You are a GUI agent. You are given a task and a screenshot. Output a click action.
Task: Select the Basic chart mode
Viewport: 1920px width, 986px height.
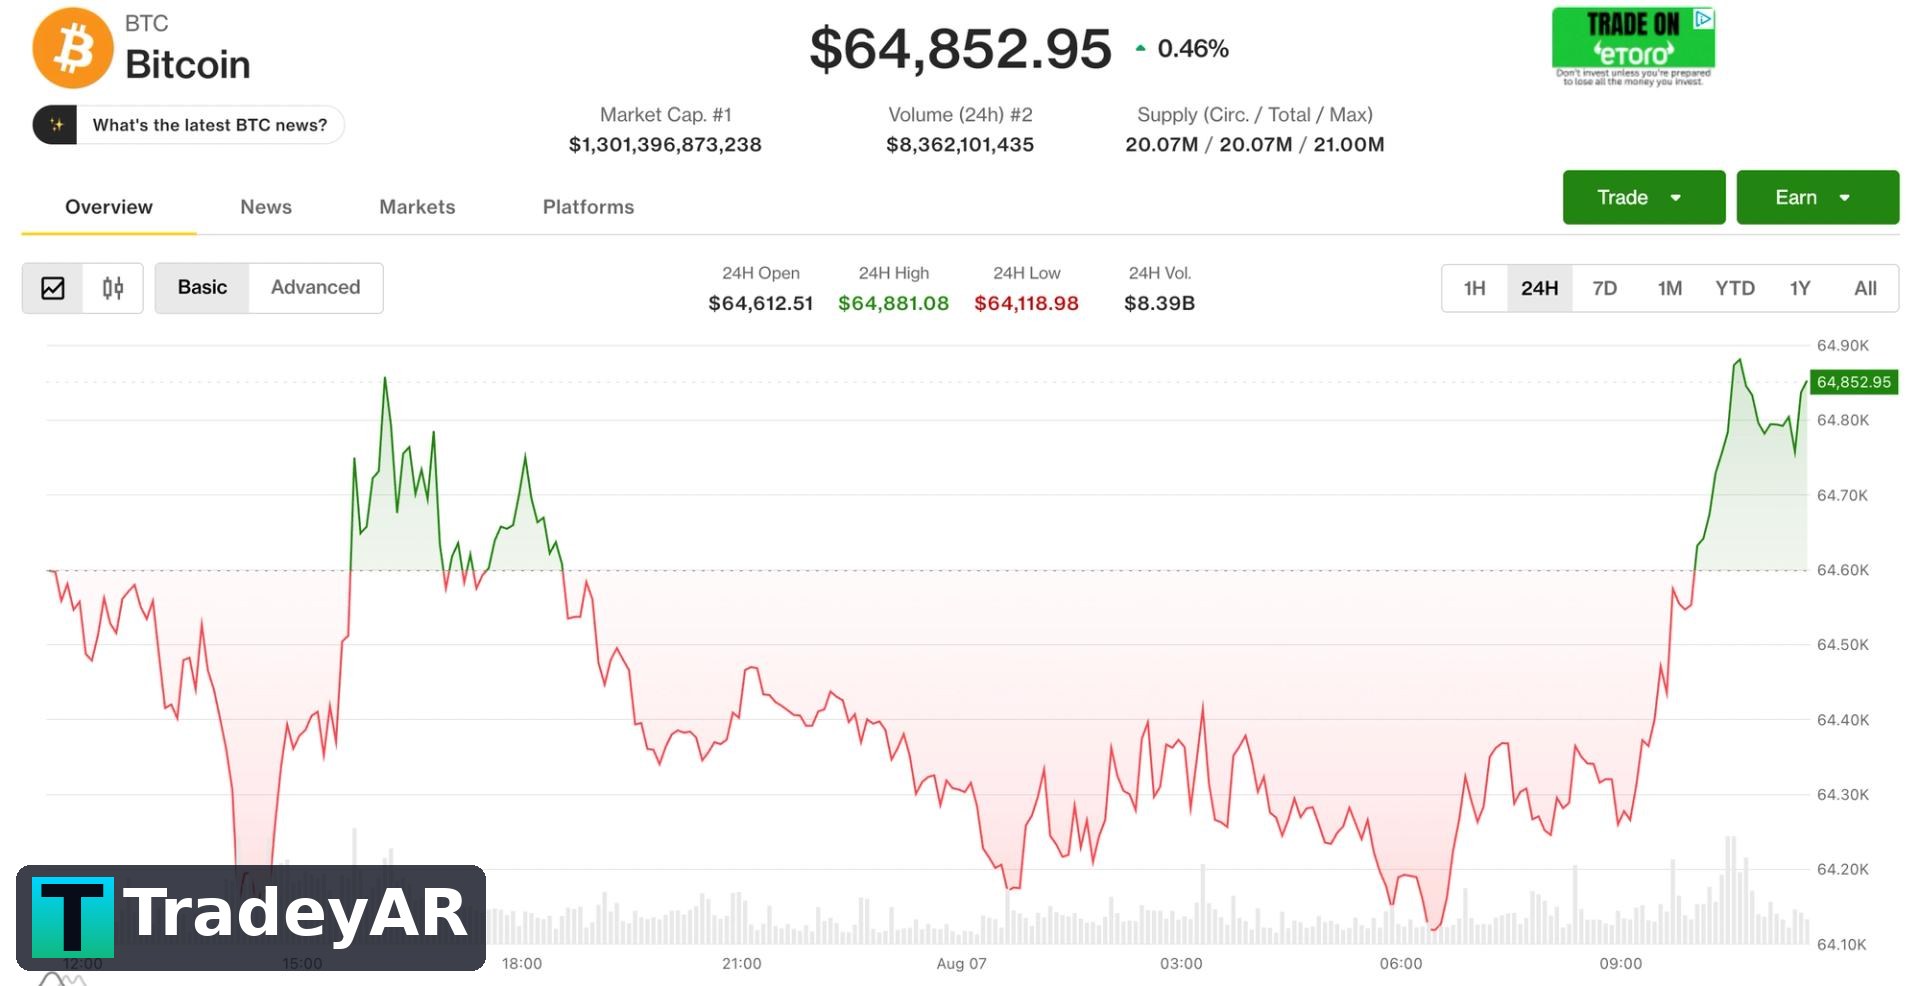coord(202,288)
